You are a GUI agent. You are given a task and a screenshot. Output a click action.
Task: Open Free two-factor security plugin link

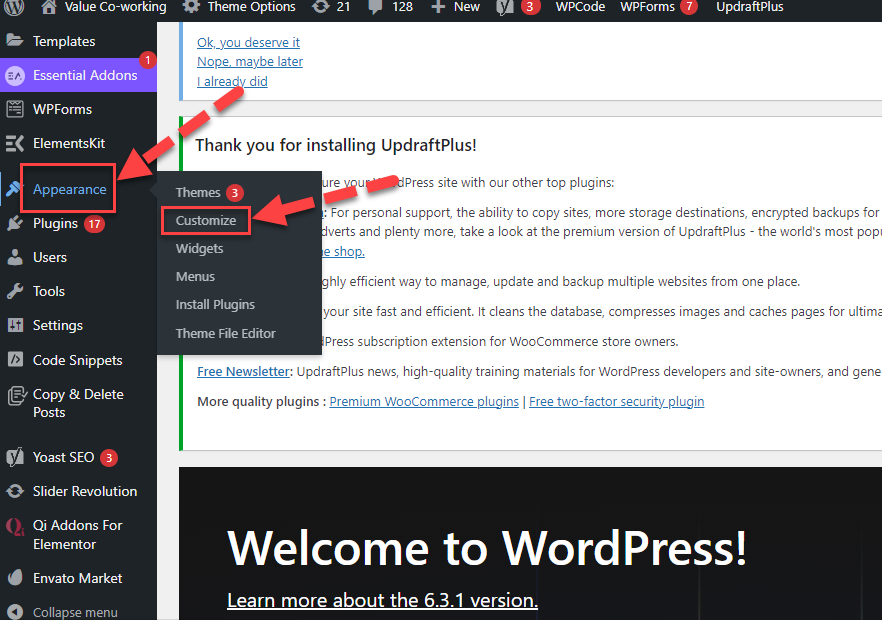(616, 401)
